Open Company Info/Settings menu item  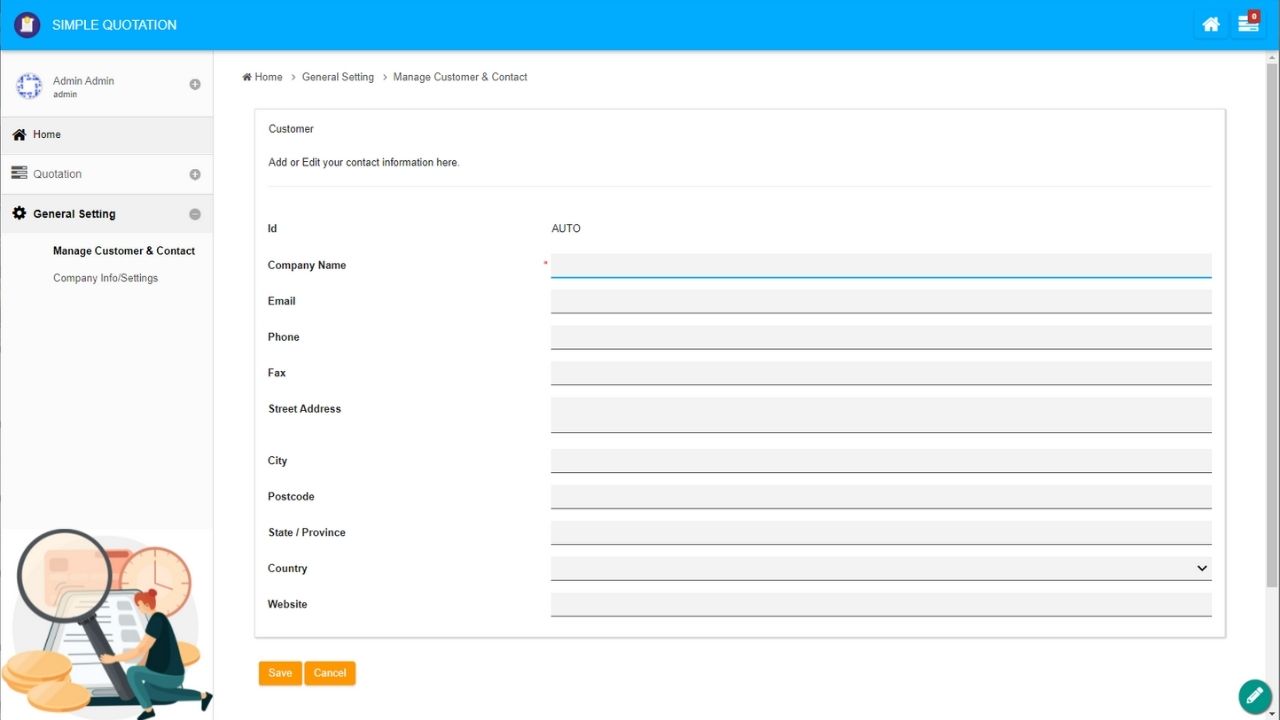tap(105, 278)
